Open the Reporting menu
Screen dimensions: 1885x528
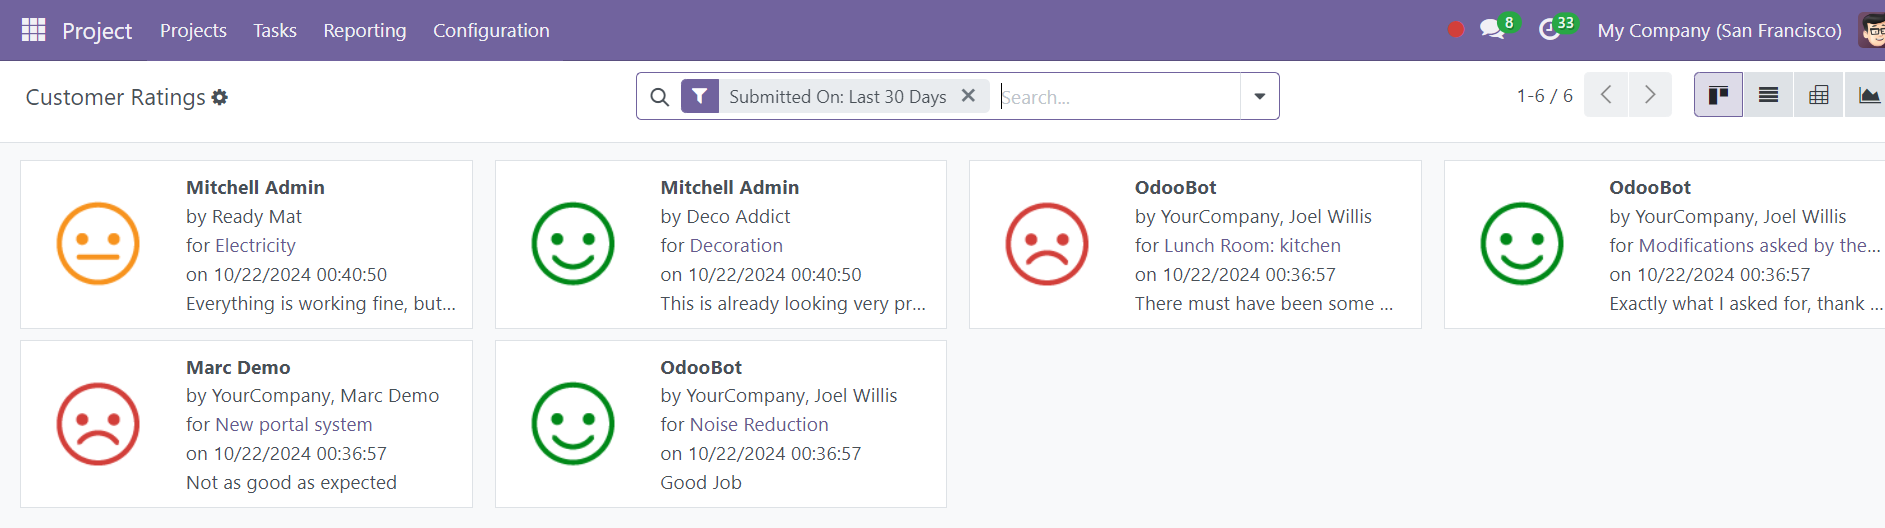click(365, 30)
